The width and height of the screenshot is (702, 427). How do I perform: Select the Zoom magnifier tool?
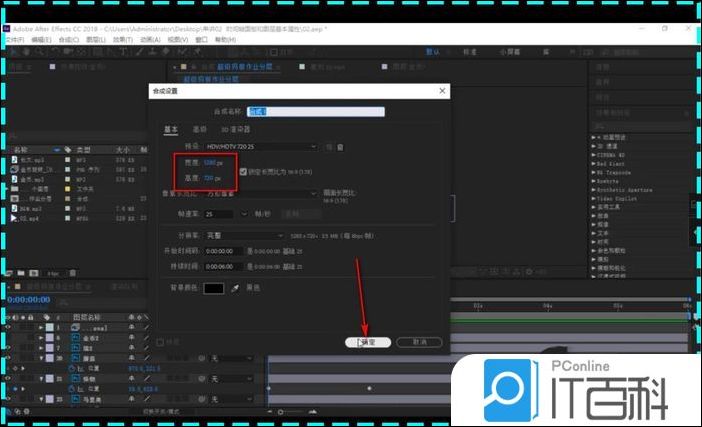click(40, 52)
